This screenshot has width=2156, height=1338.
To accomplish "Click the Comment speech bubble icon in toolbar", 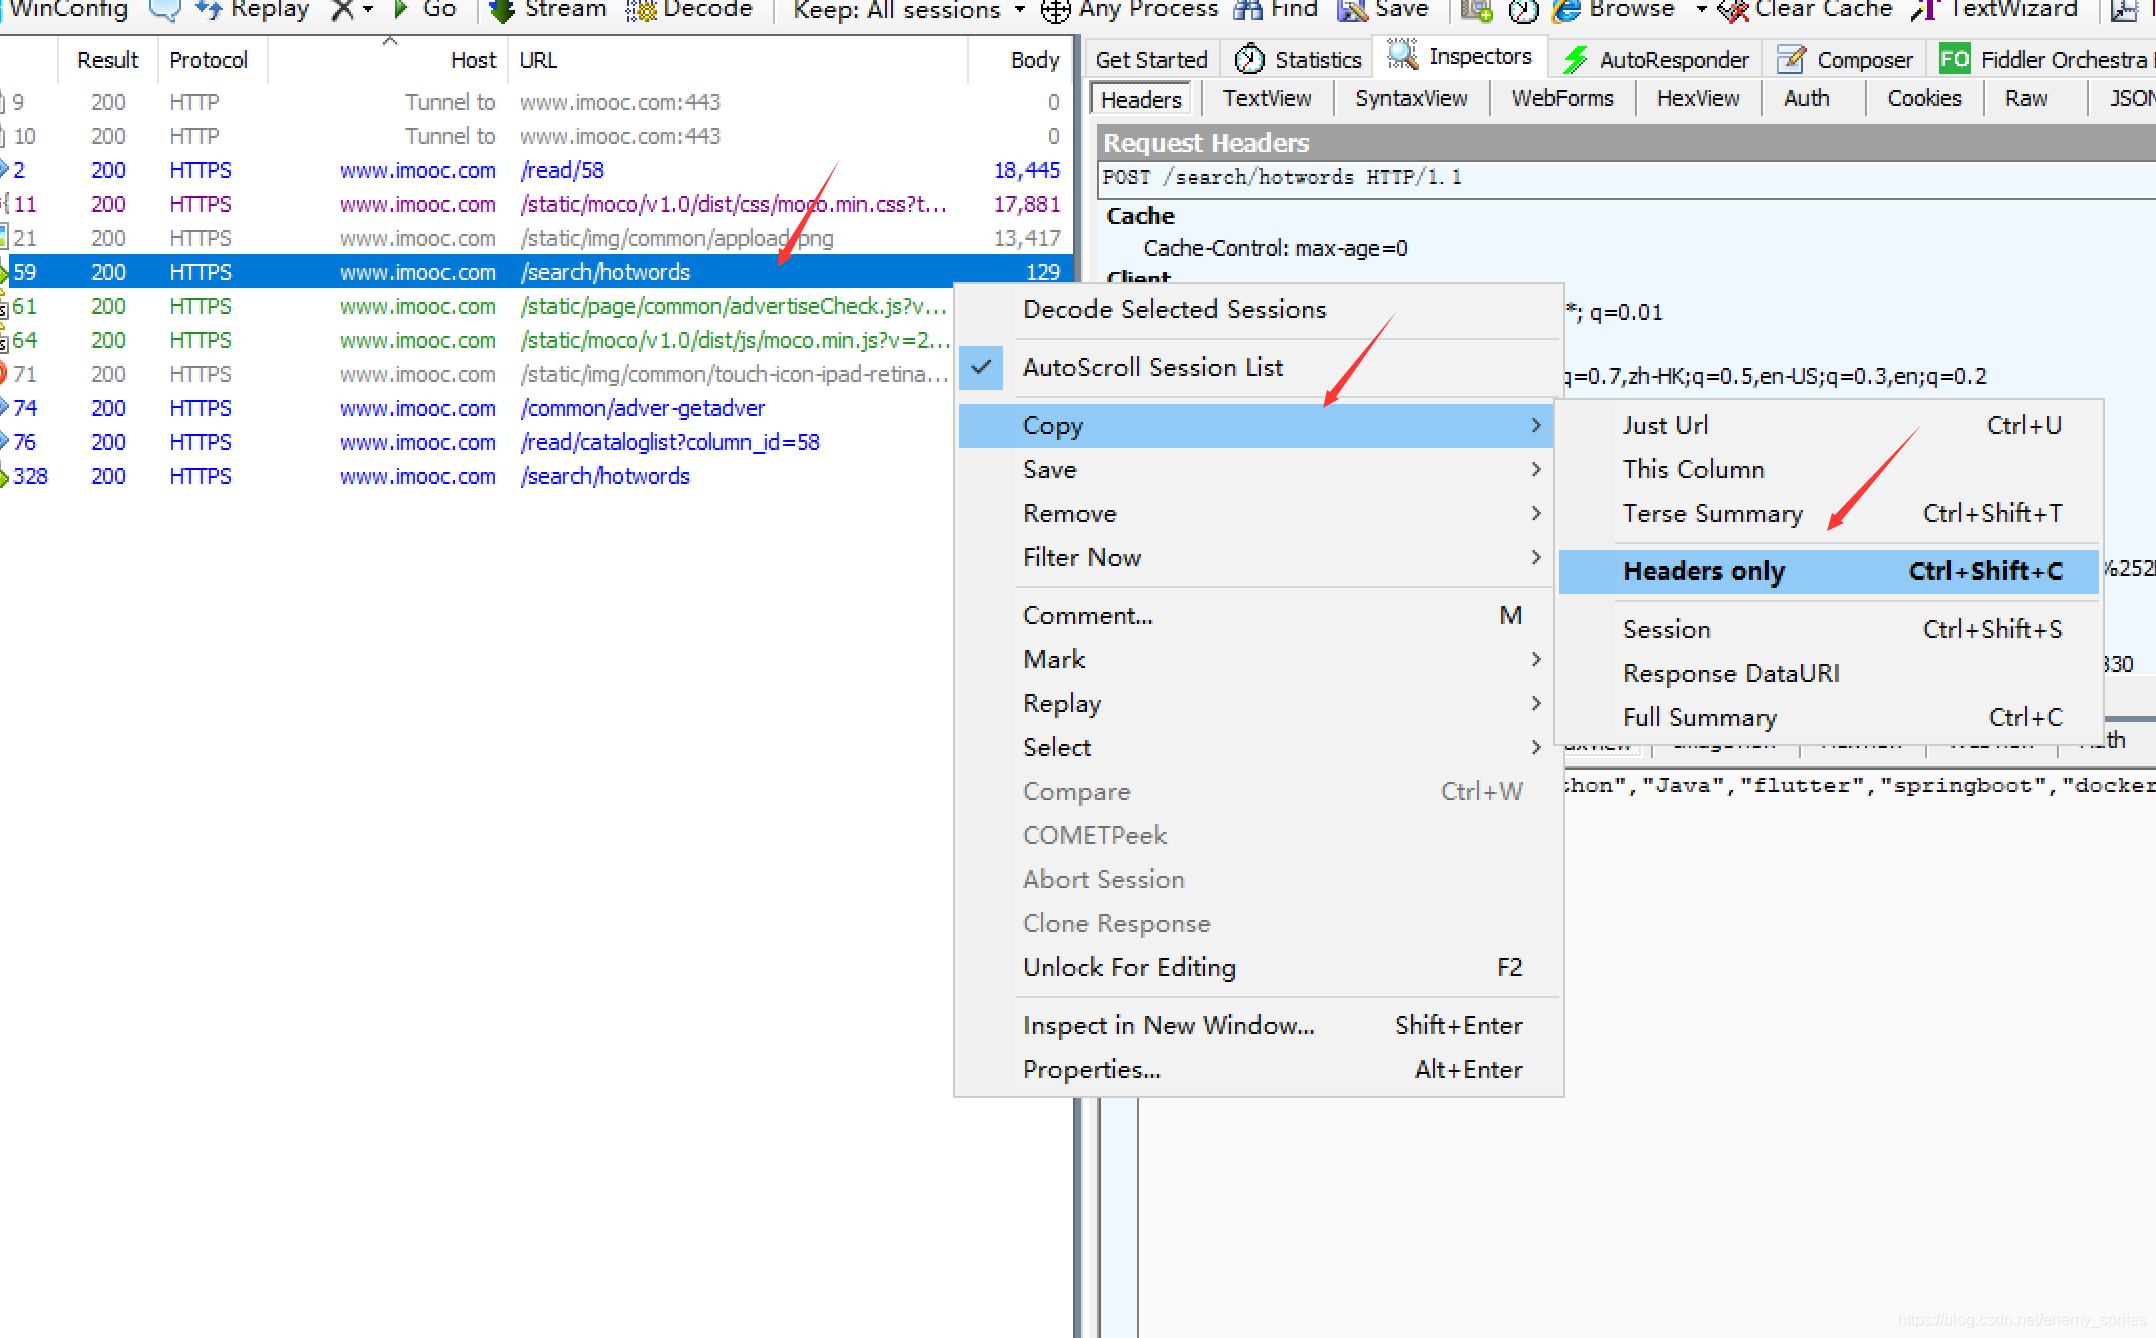I will point(164,10).
